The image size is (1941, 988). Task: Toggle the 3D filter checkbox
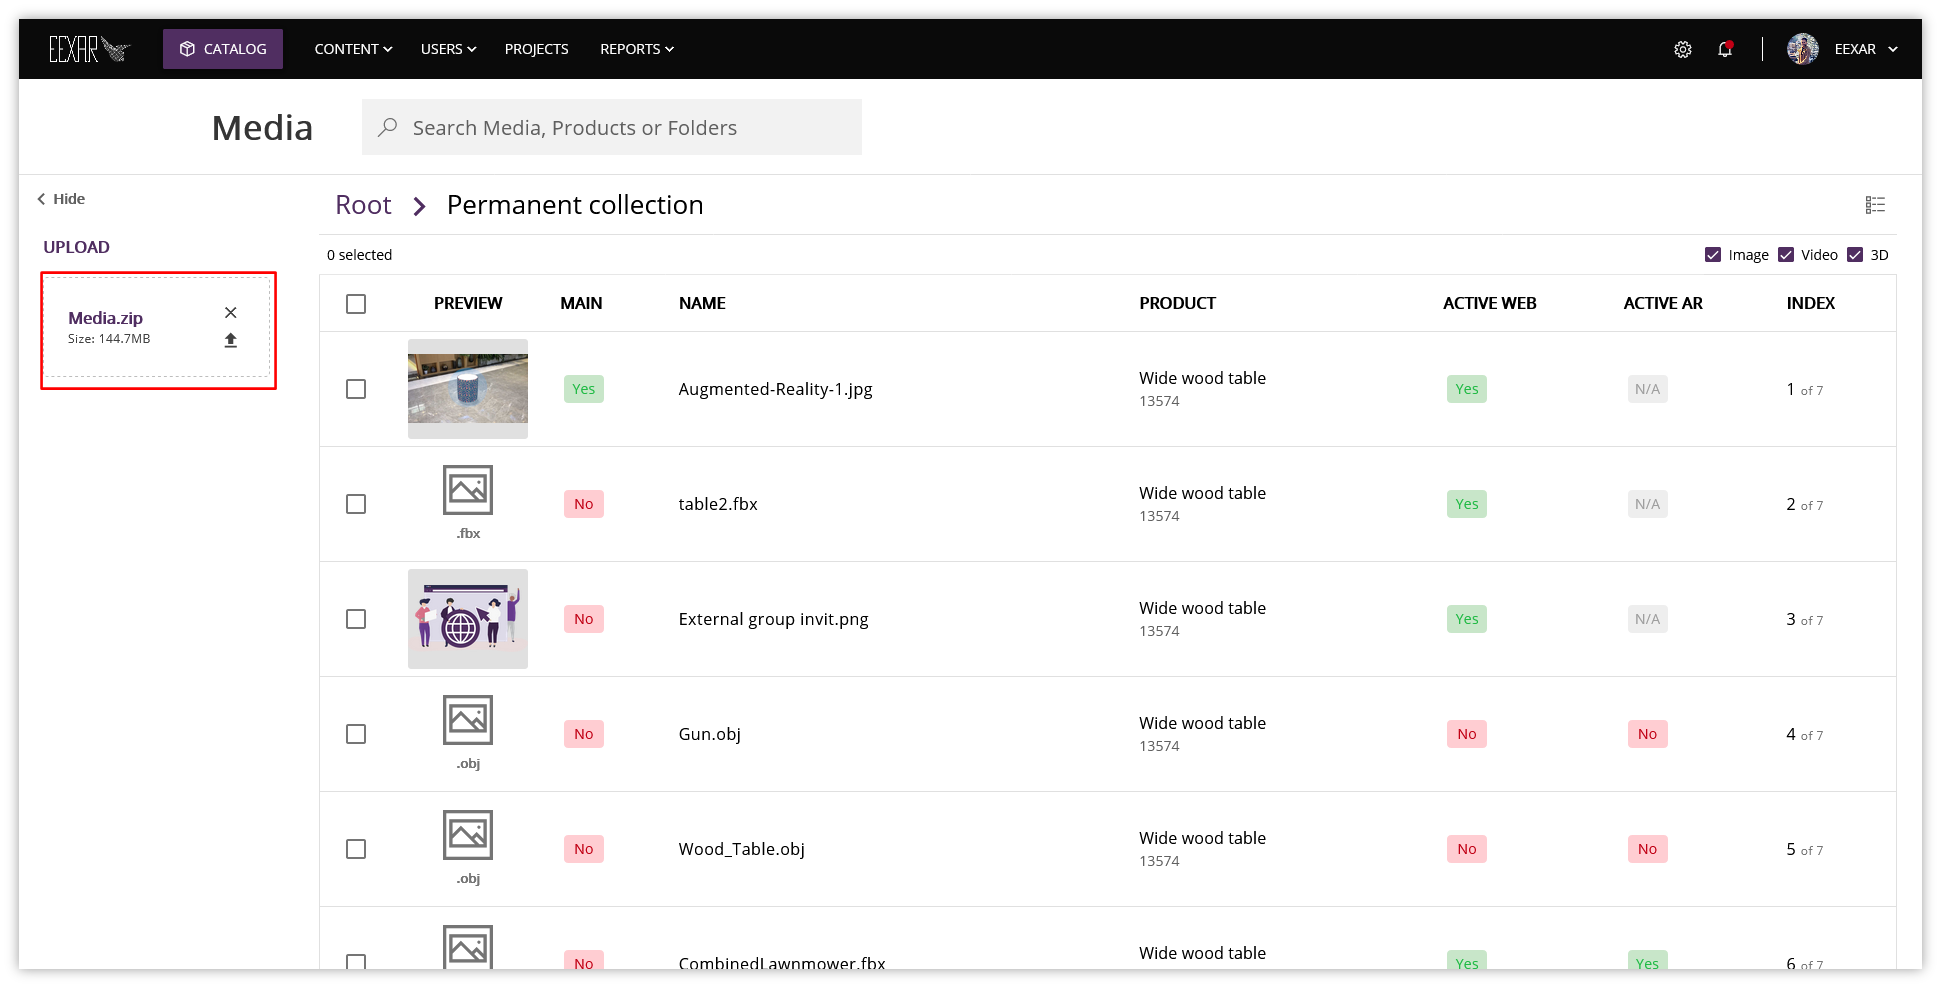1855,255
